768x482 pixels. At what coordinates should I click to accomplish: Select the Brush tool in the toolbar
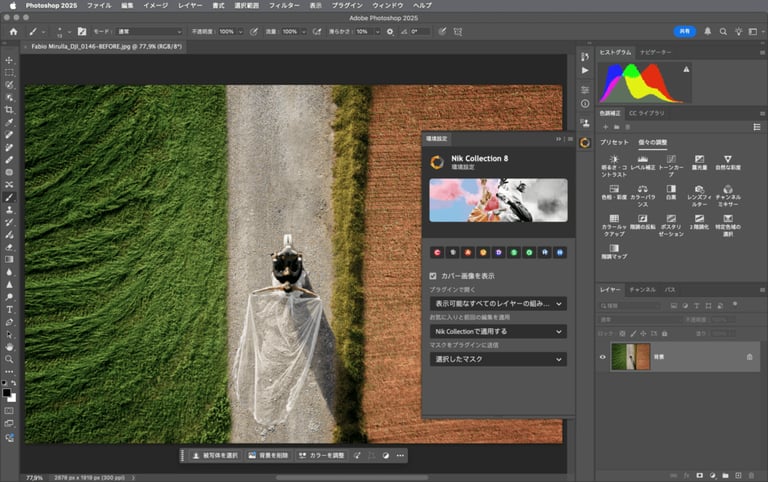coord(9,197)
